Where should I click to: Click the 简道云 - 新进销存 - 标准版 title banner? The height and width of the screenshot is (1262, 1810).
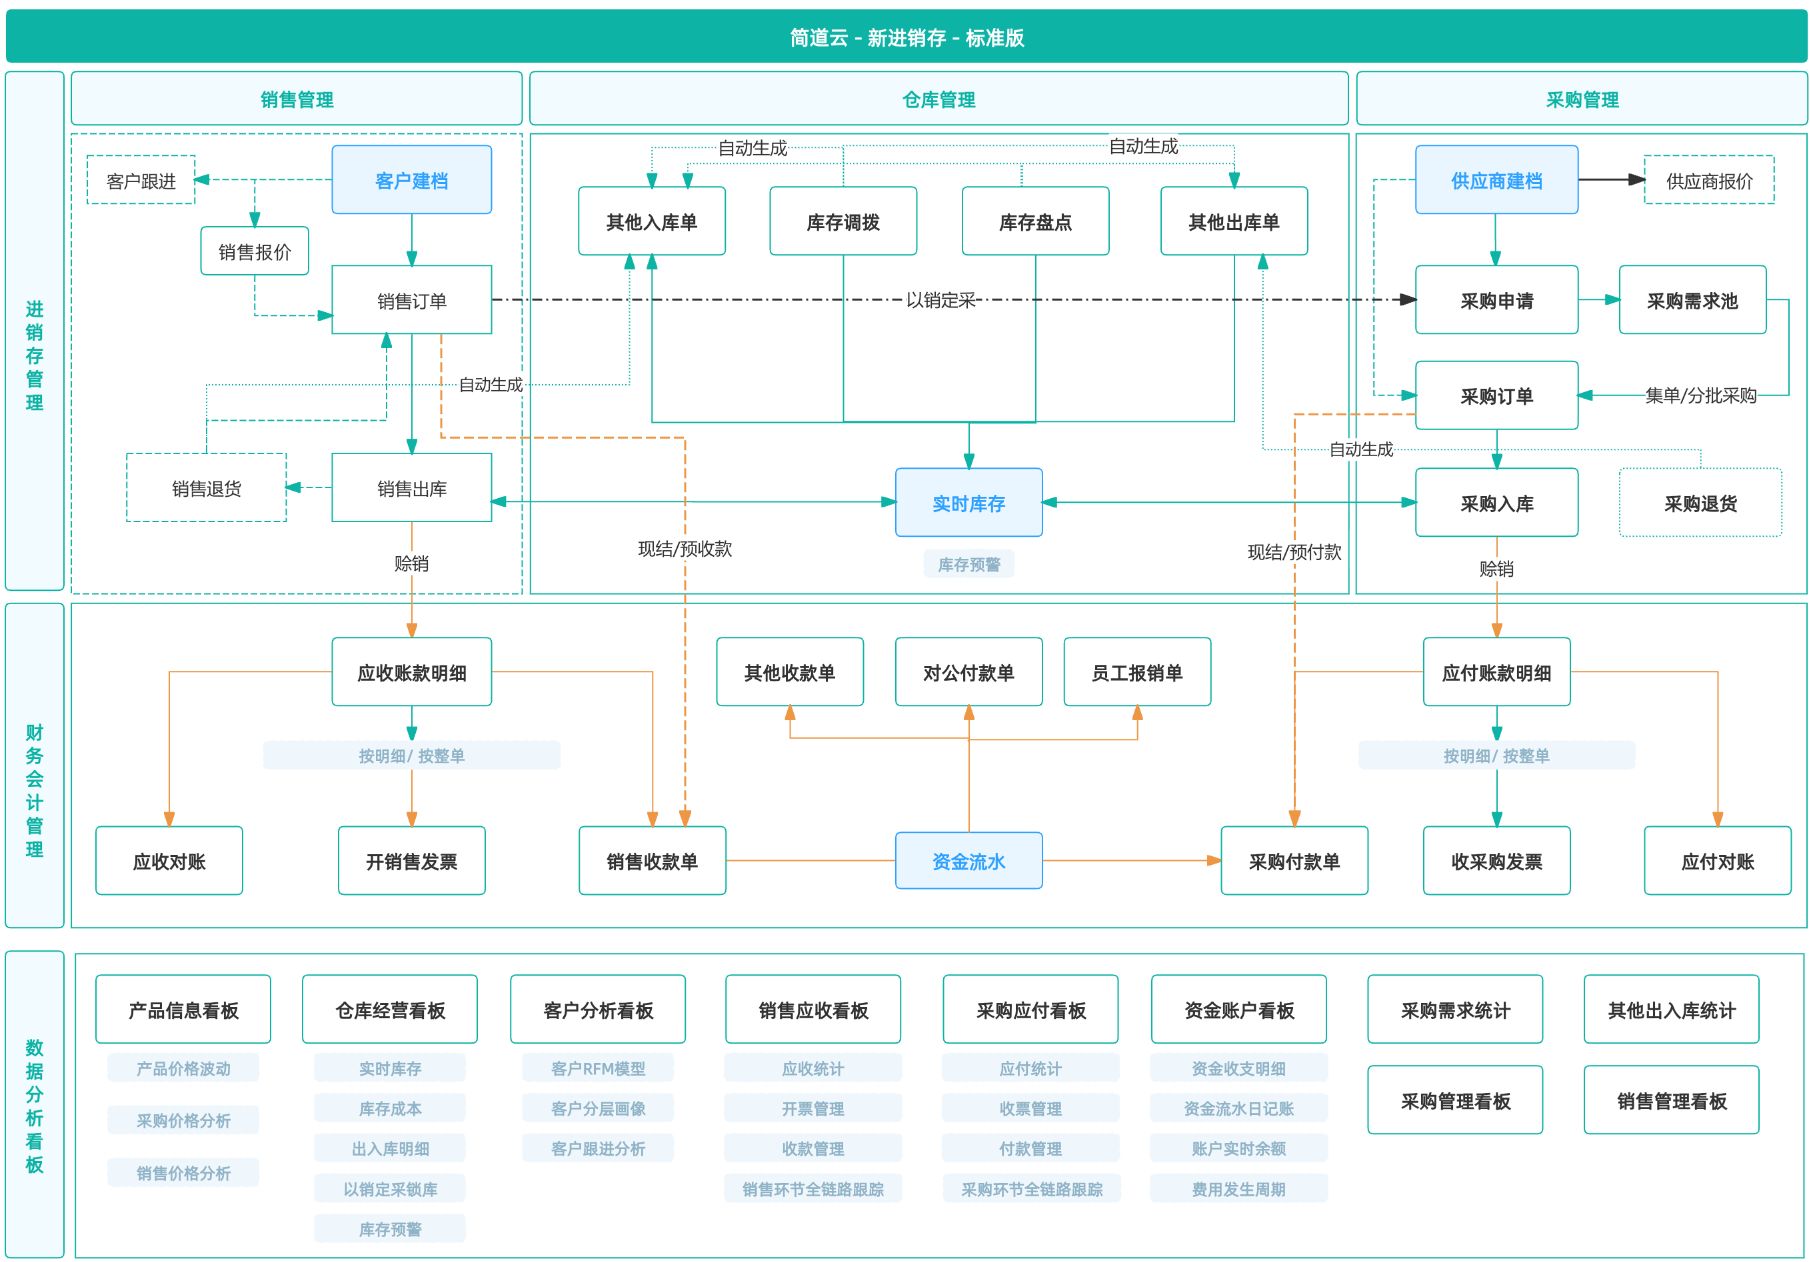point(906,37)
